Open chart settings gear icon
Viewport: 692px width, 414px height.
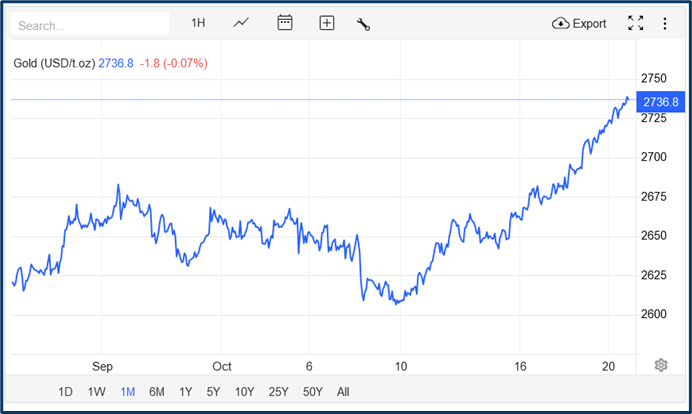661,365
